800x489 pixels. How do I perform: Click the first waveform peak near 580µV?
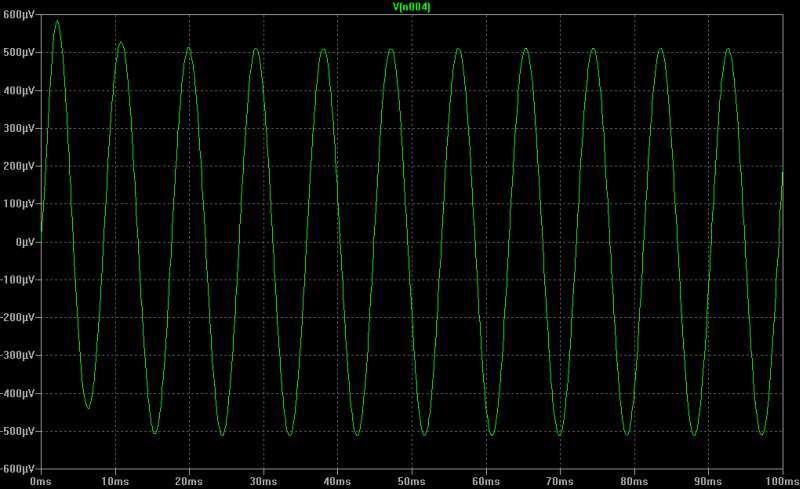[57, 21]
